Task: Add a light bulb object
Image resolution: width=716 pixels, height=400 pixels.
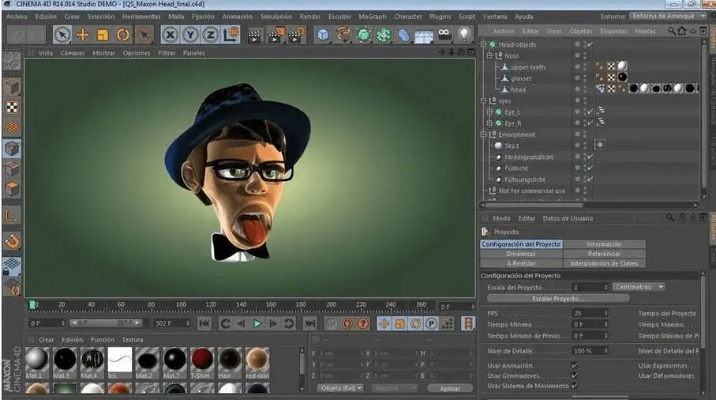Action: [x=464, y=35]
